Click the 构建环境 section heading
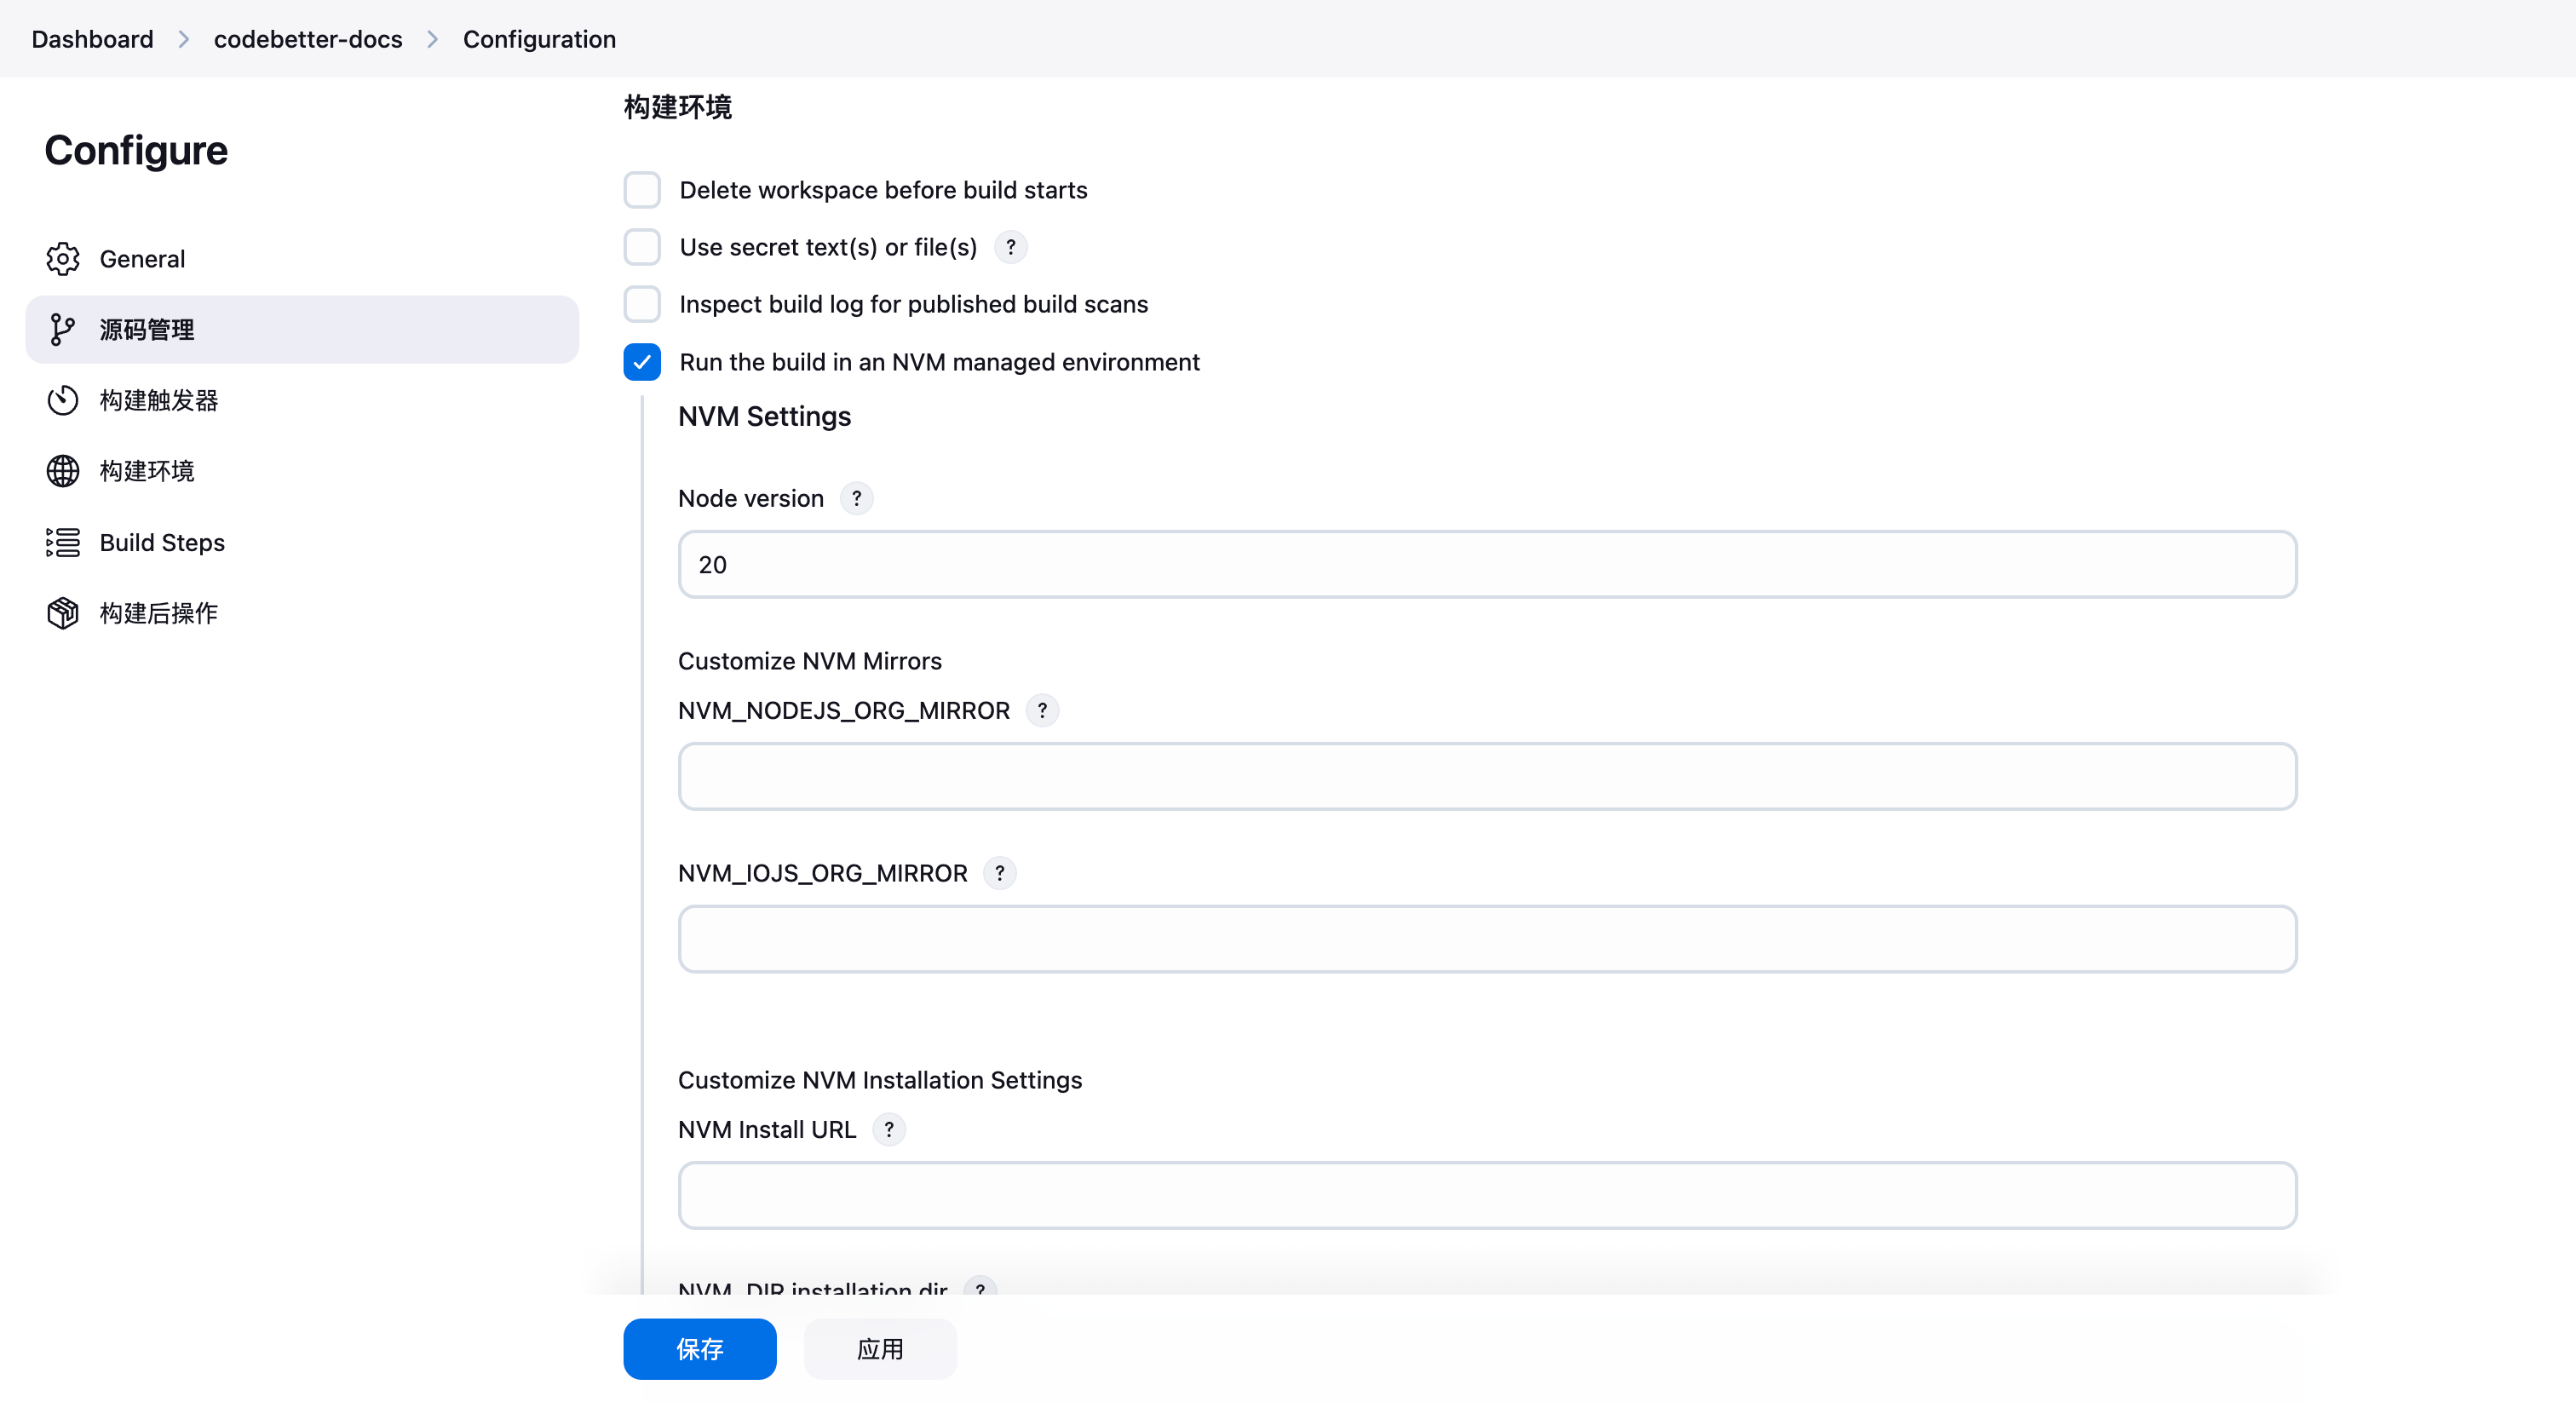The image size is (2576, 1402). pos(677,107)
